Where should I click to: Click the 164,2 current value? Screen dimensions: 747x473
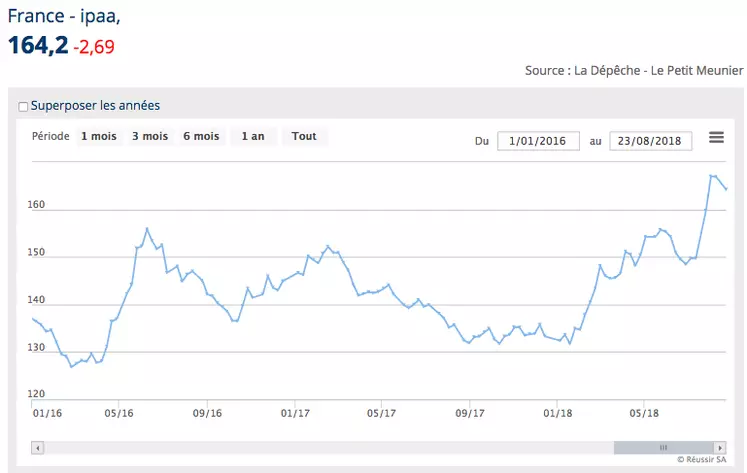(38, 46)
